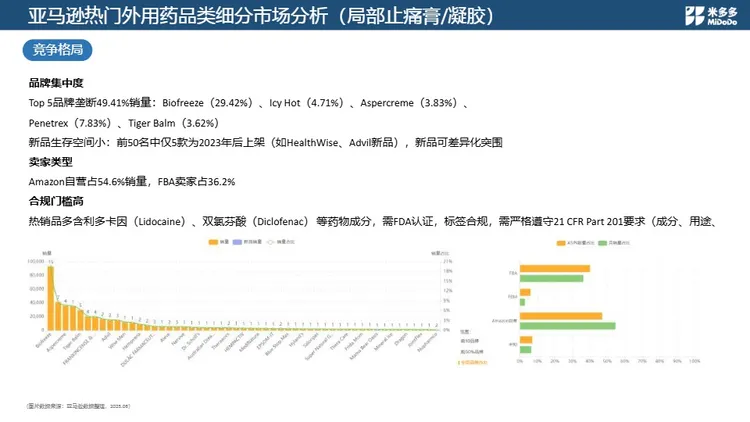Click the data source footnote below the charts
The image size is (750, 422).
pyautogui.click(x=78, y=406)
